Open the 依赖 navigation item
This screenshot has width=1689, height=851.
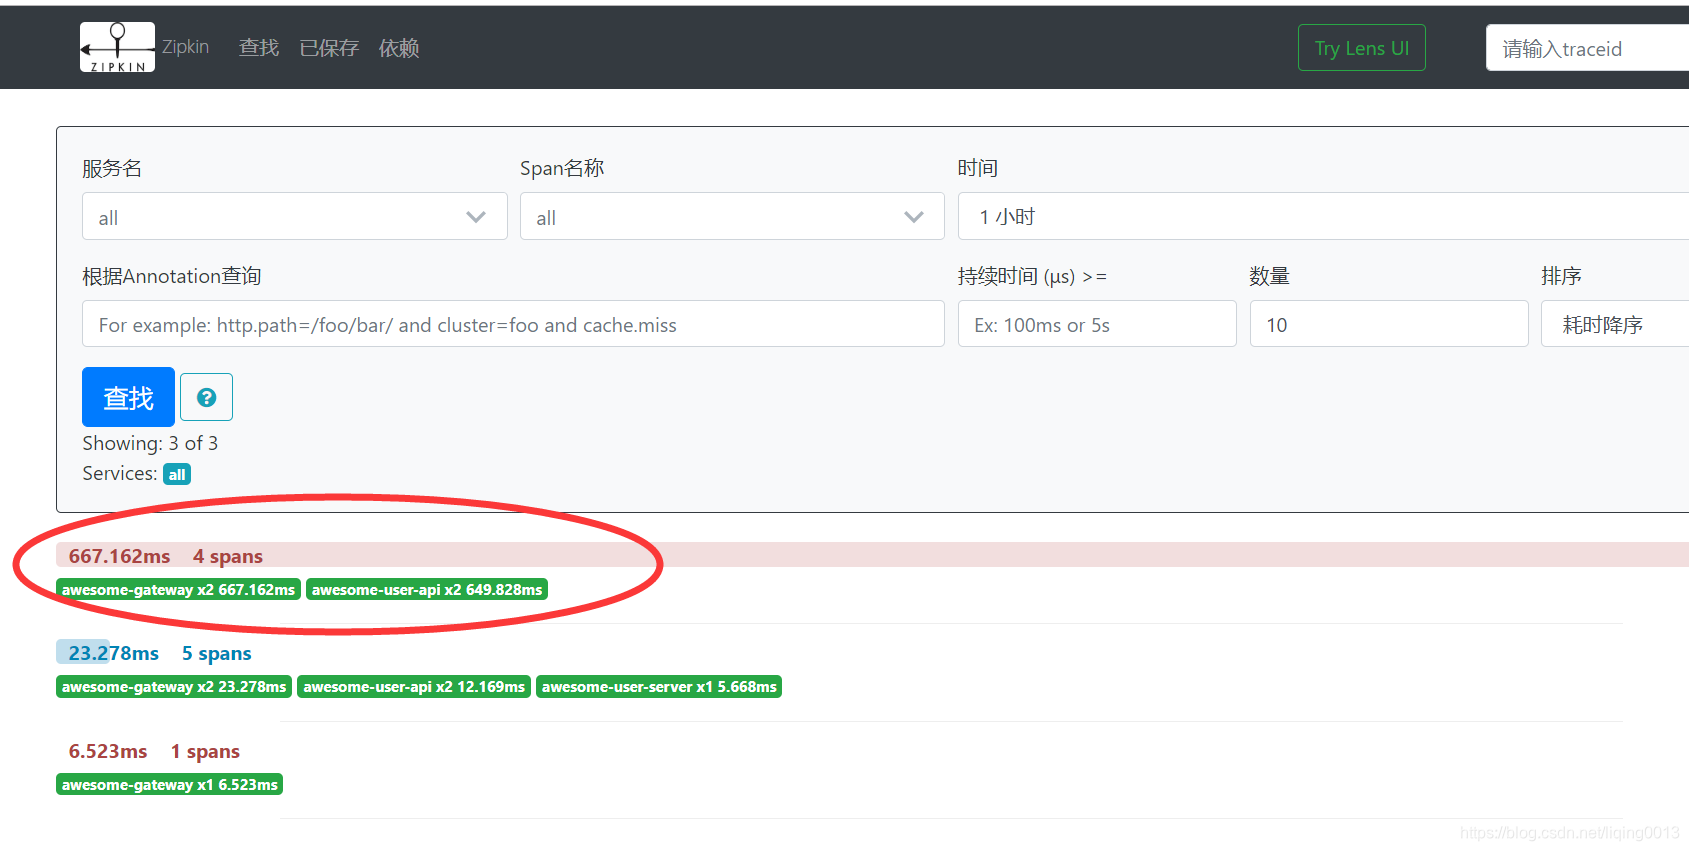(x=399, y=48)
